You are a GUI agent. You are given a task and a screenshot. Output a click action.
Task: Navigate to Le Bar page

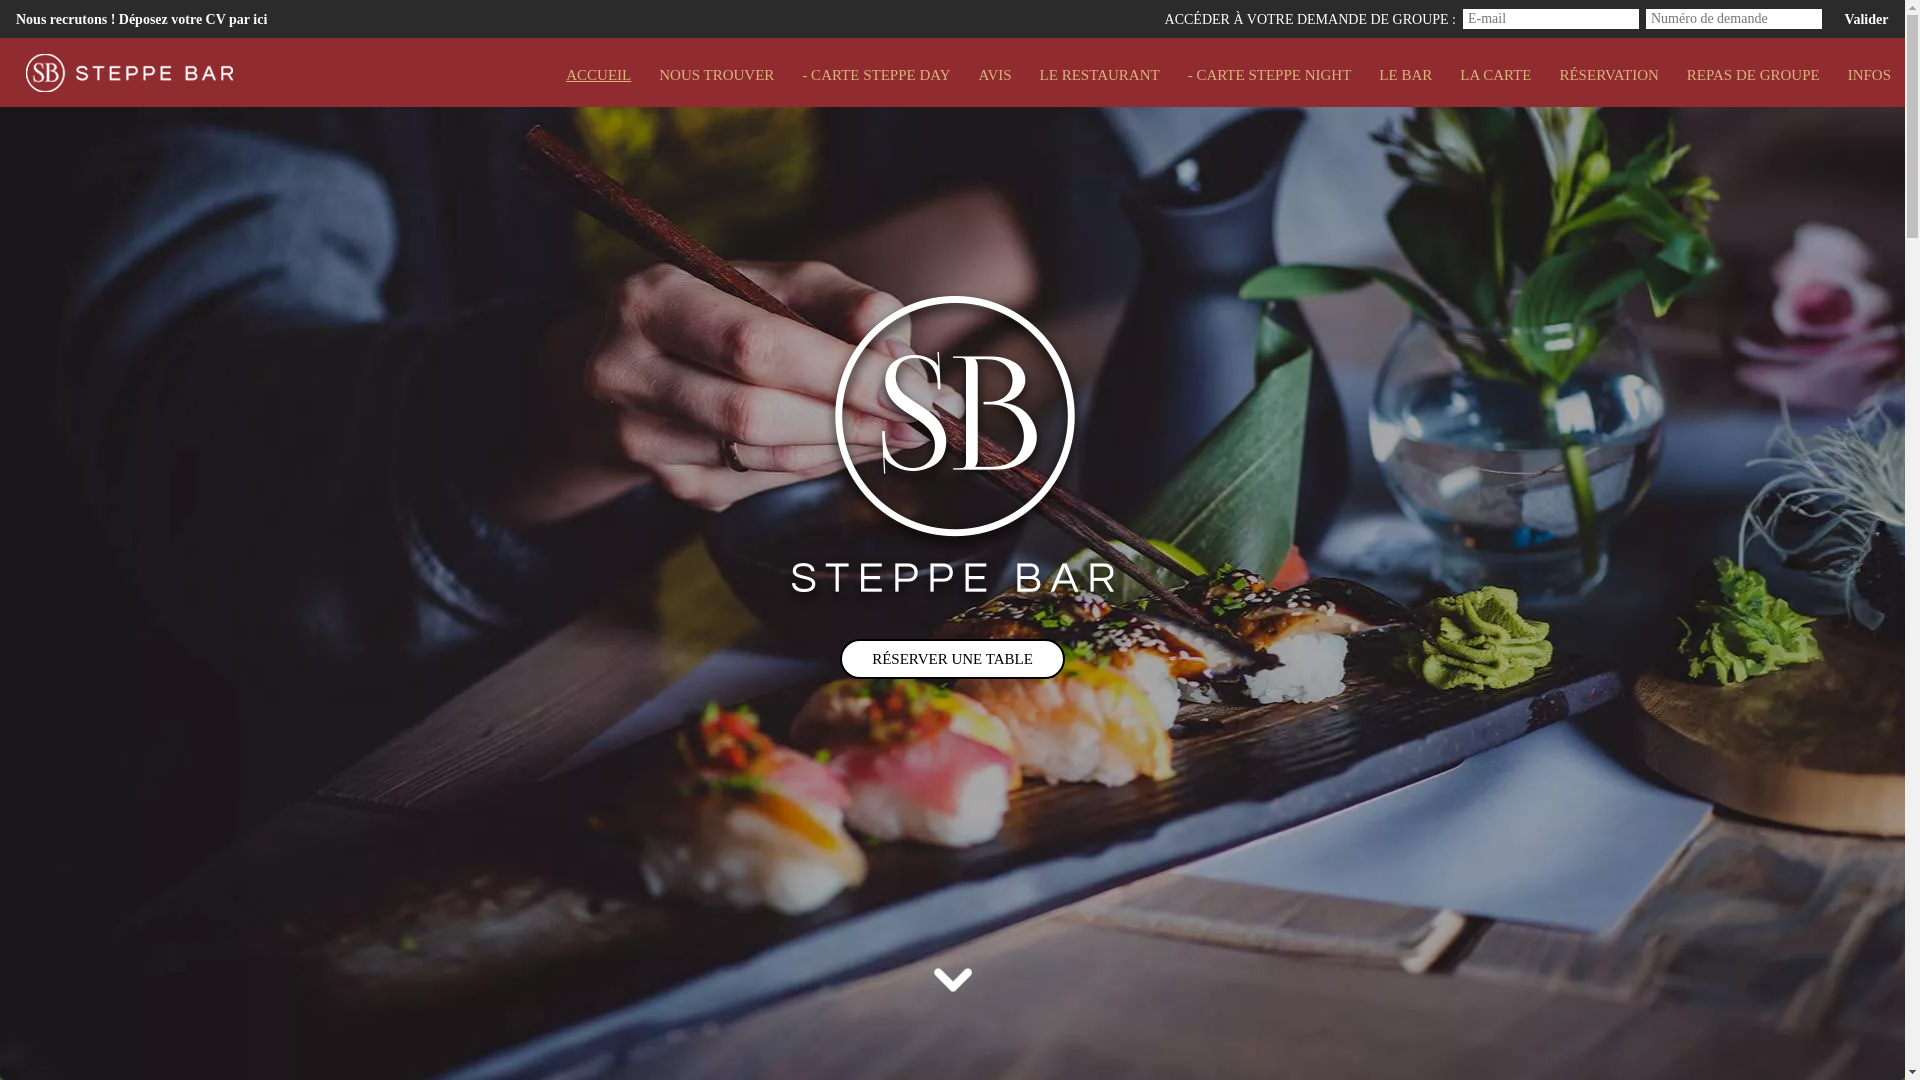tap(1405, 75)
